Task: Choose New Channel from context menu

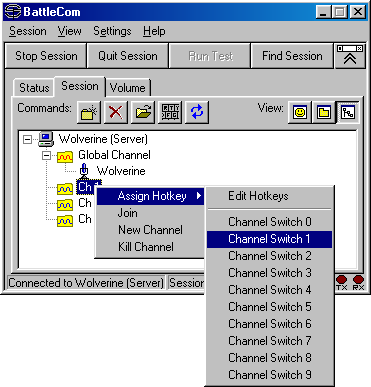Action: pyautogui.click(x=150, y=230)
